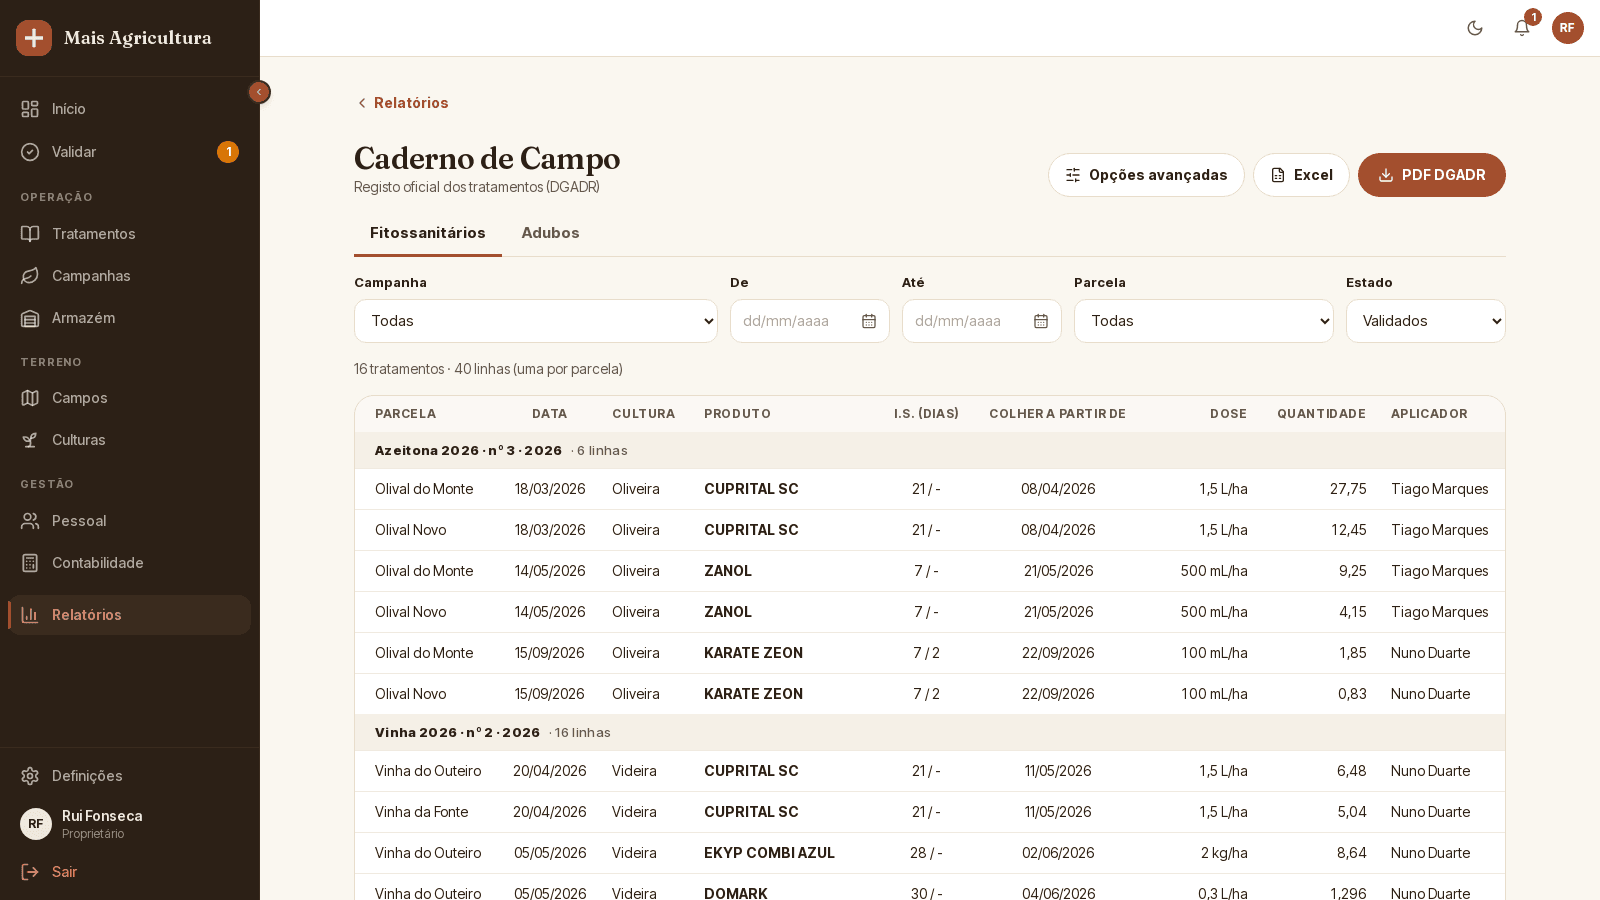Open Tratamentos from the sidebar
The image size is (1600, 900).
(130, 234)
